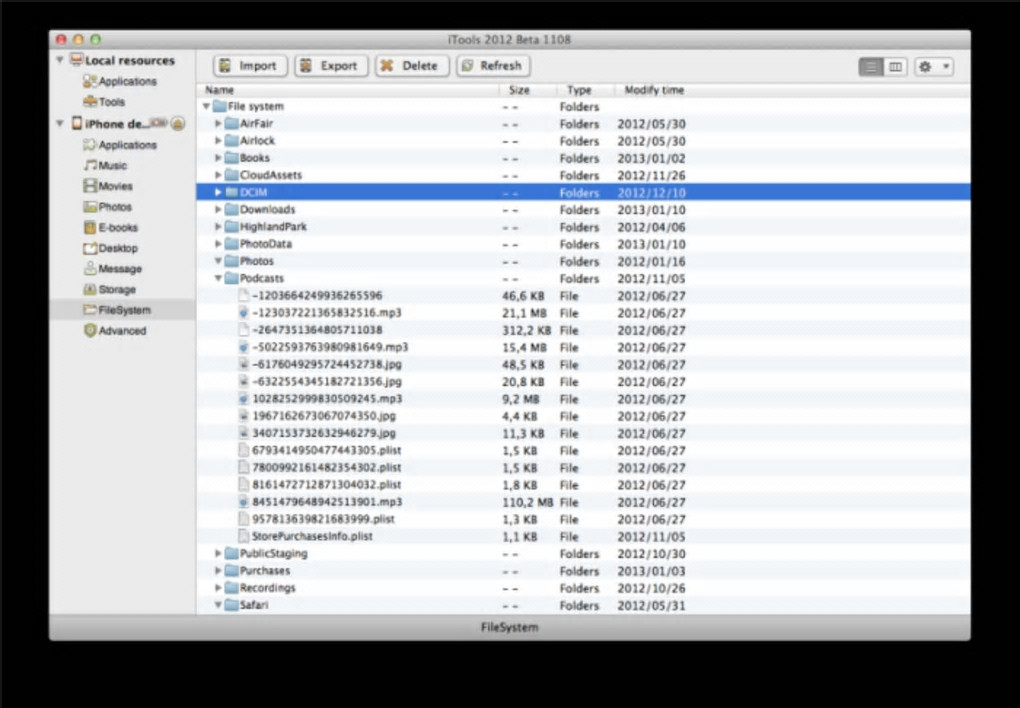The width and height of the screenshot is (1020, 708).
Task: Open the gear settings dropdown
Action: 933,66
